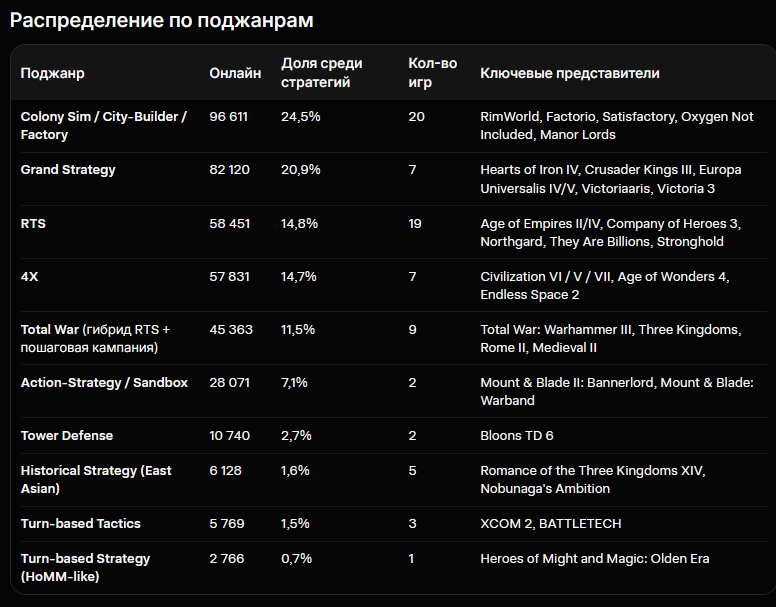This screenshot has width=776, height=607.
Task: Click the 'Кол-во игр' column header
Action: [433, 73]
